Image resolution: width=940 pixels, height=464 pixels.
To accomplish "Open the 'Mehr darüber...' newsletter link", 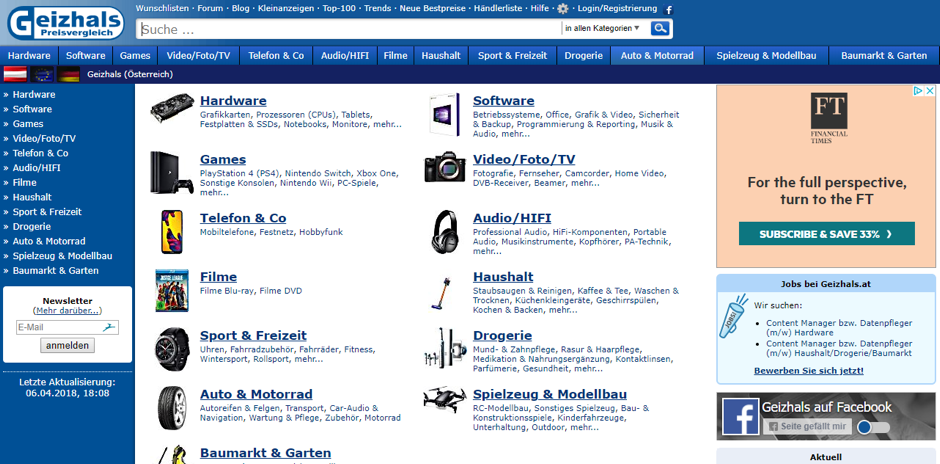I will pos(67,311).
